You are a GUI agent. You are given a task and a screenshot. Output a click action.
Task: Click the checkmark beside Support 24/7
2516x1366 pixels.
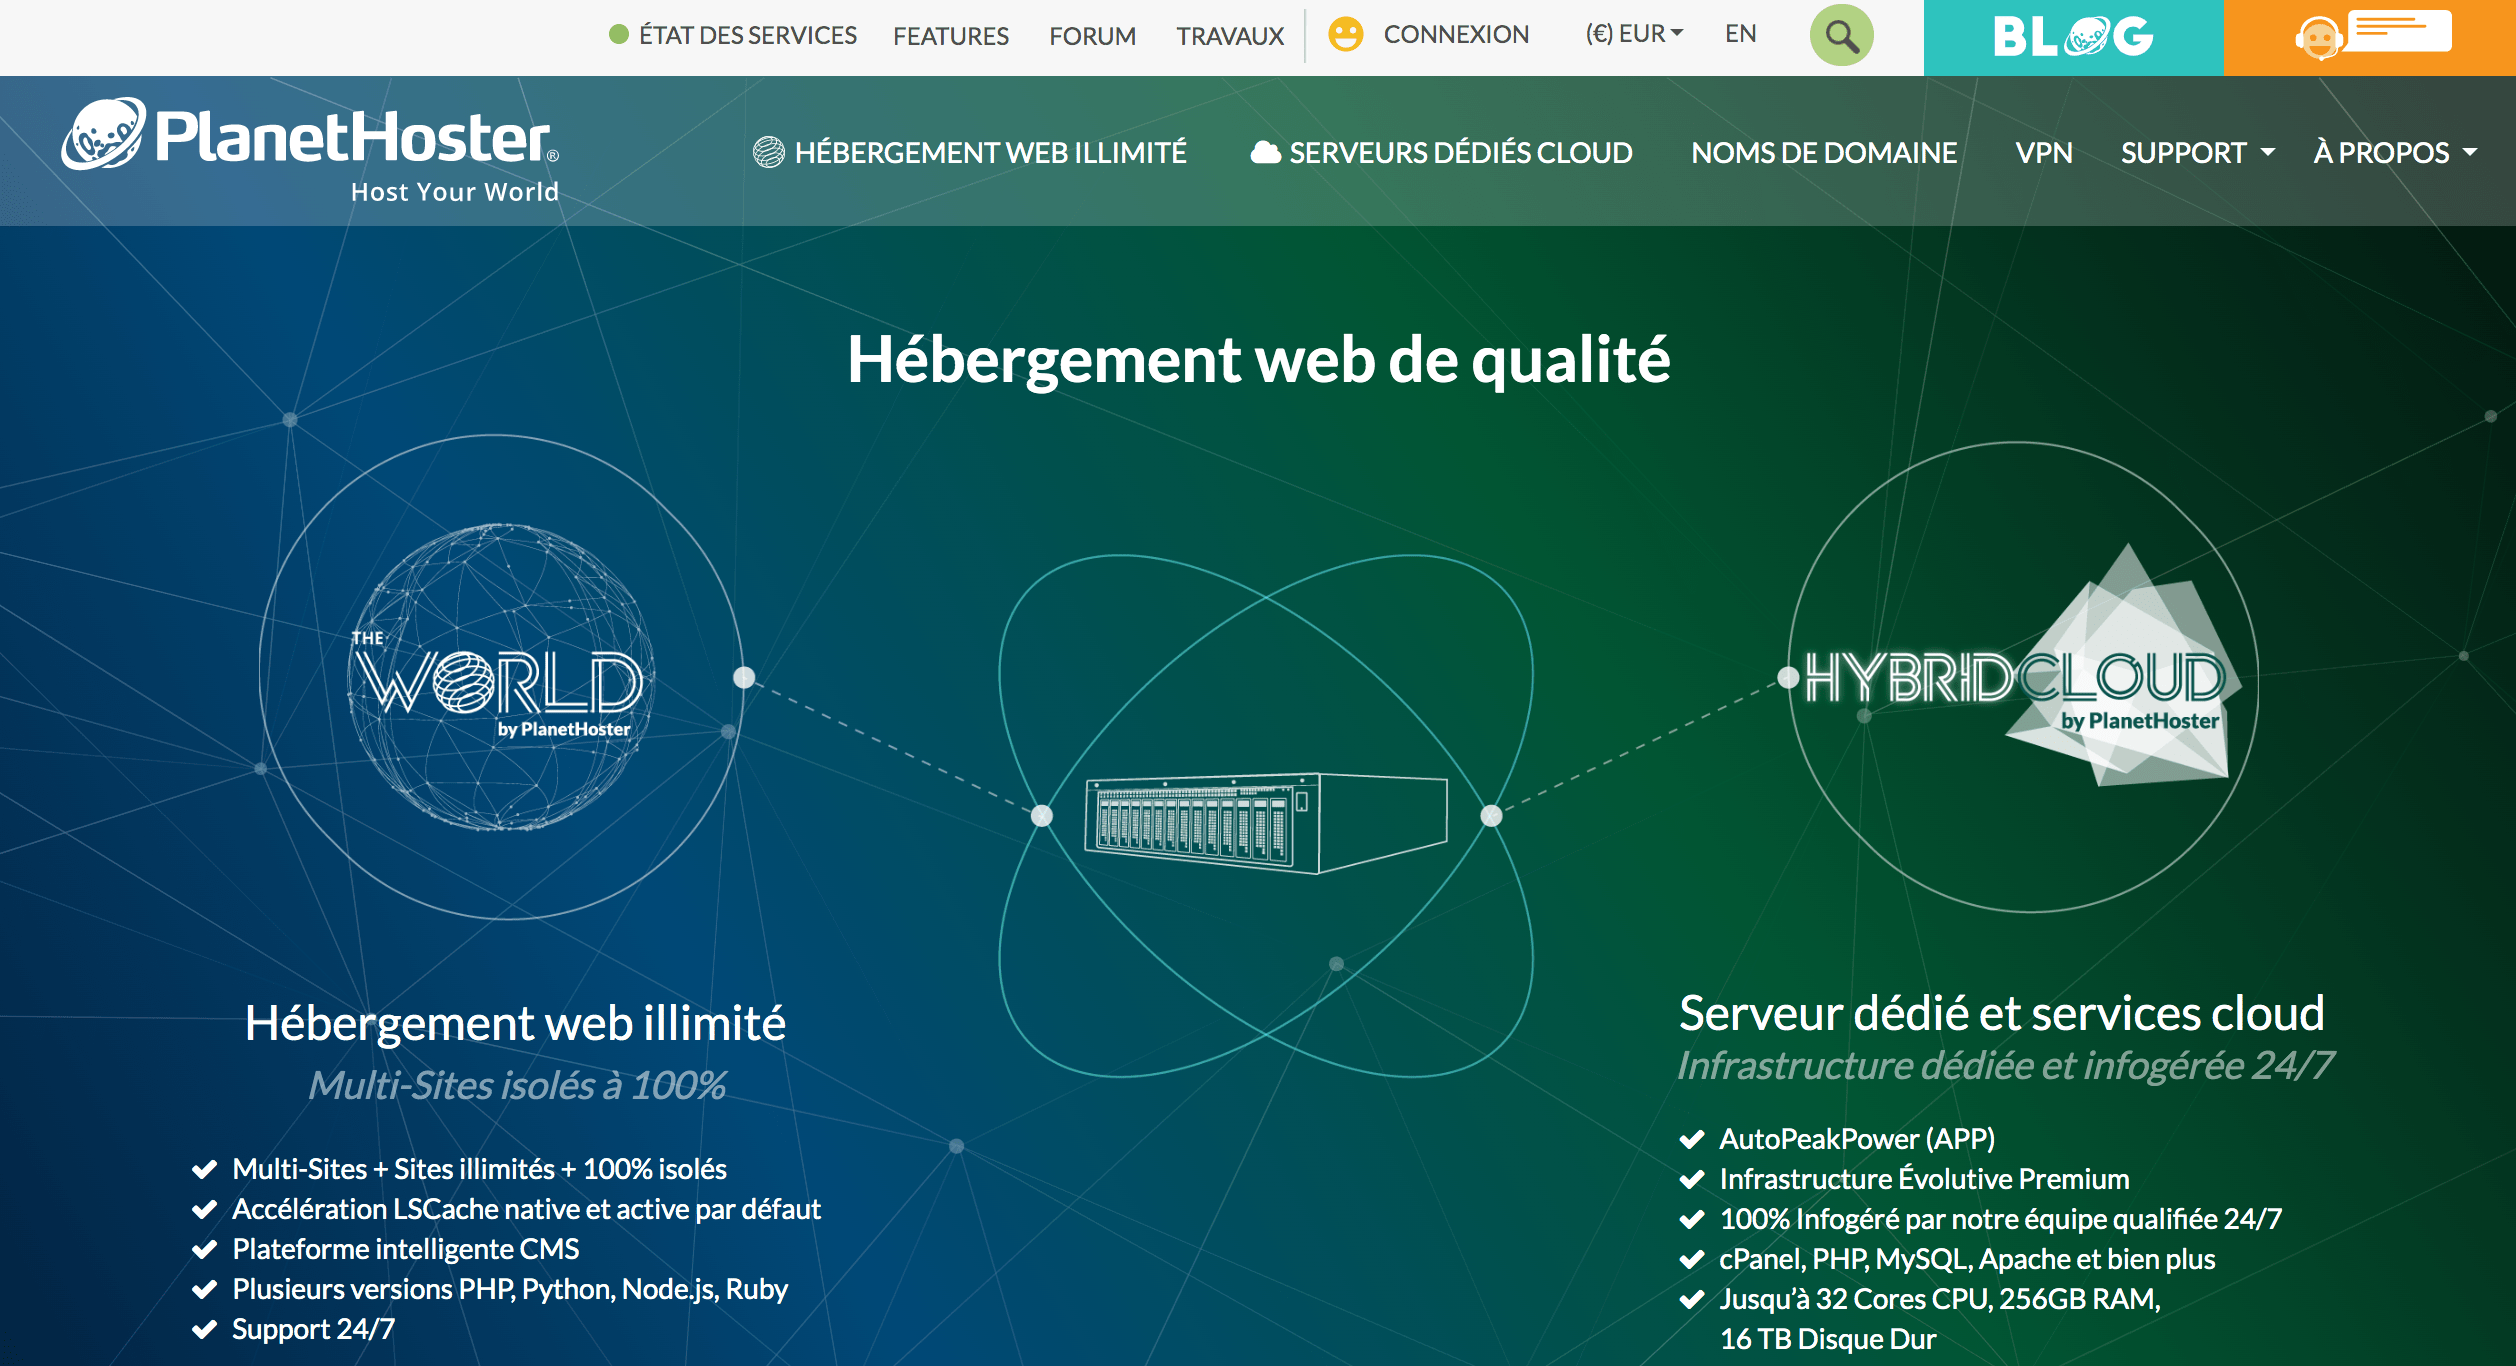tap(206, 1328)
